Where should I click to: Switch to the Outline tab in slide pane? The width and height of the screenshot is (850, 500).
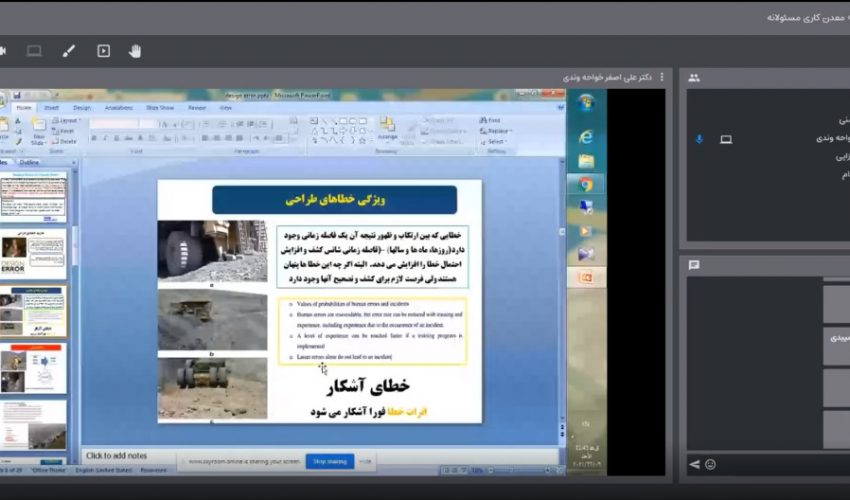[x=30, y=161]
